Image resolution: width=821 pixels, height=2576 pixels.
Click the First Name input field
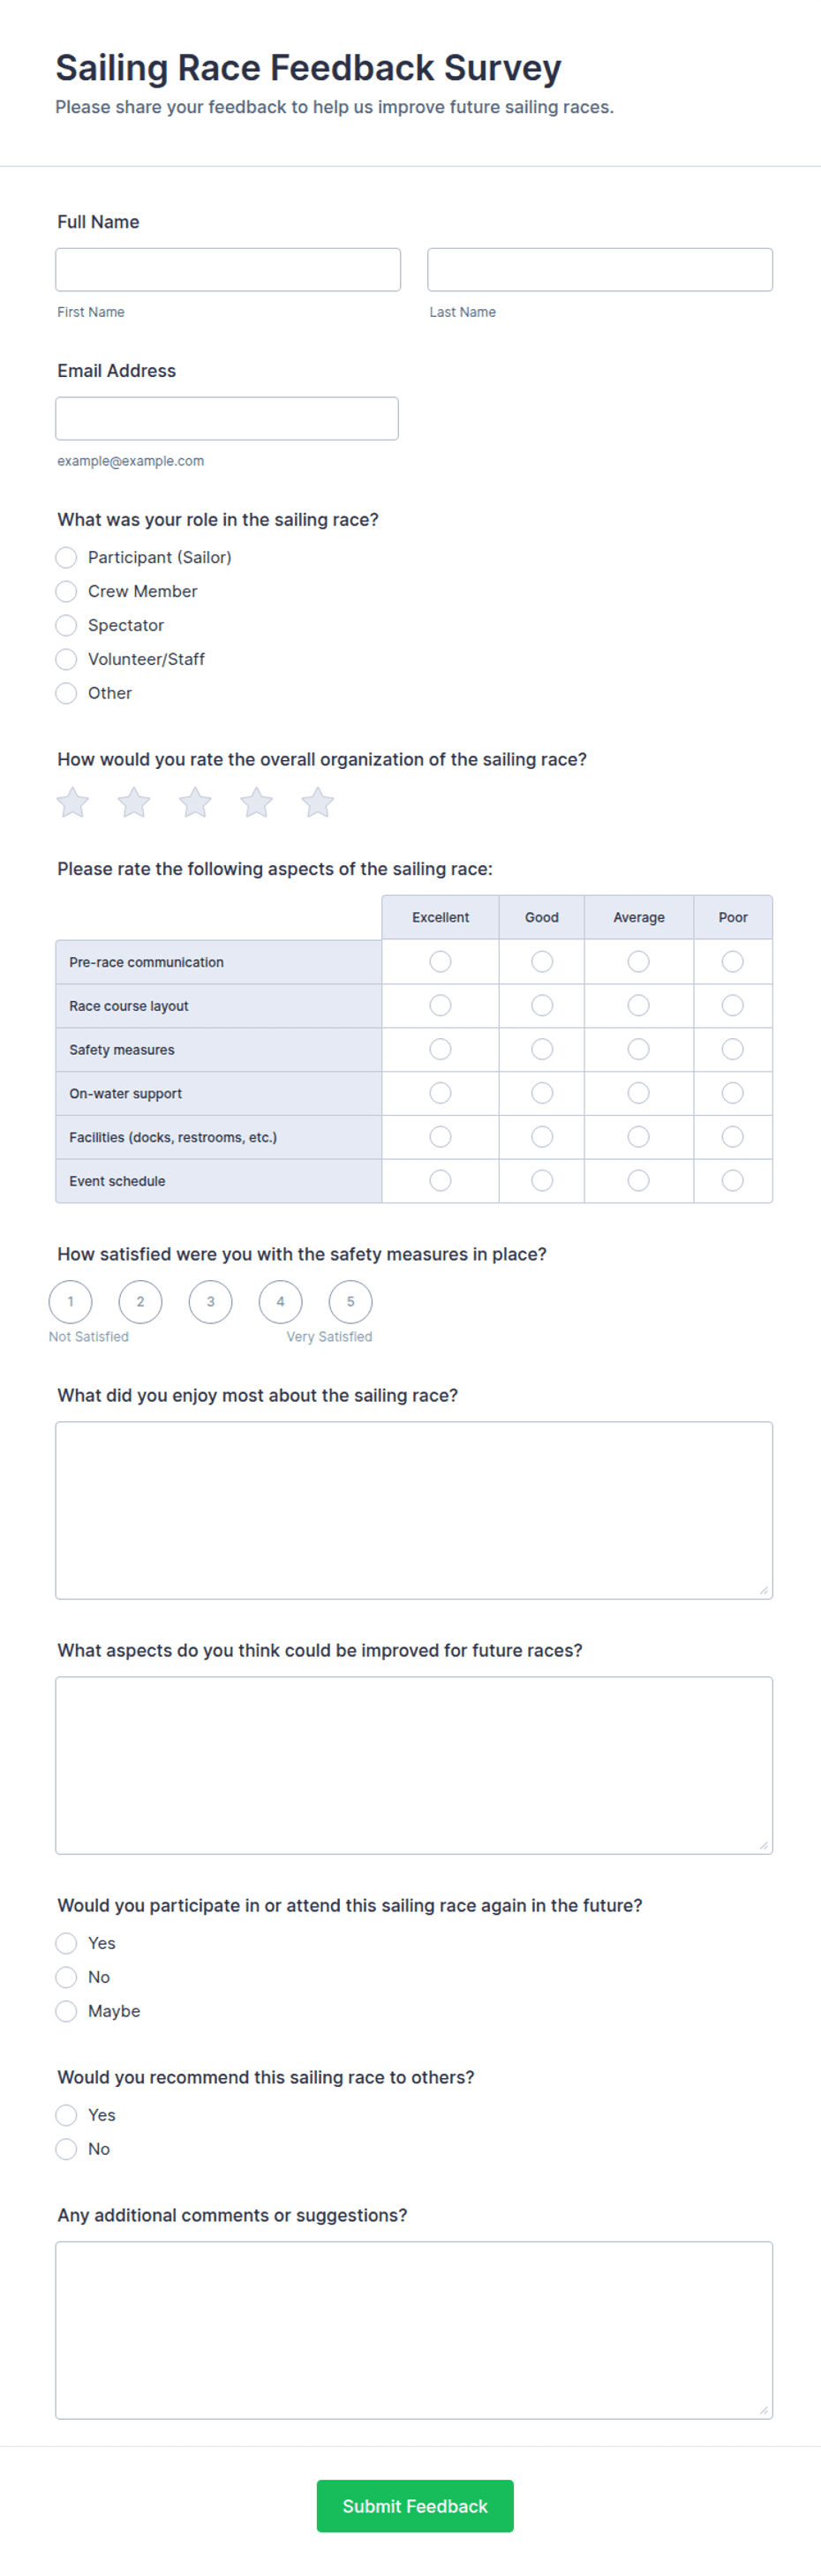click(228, 270)
